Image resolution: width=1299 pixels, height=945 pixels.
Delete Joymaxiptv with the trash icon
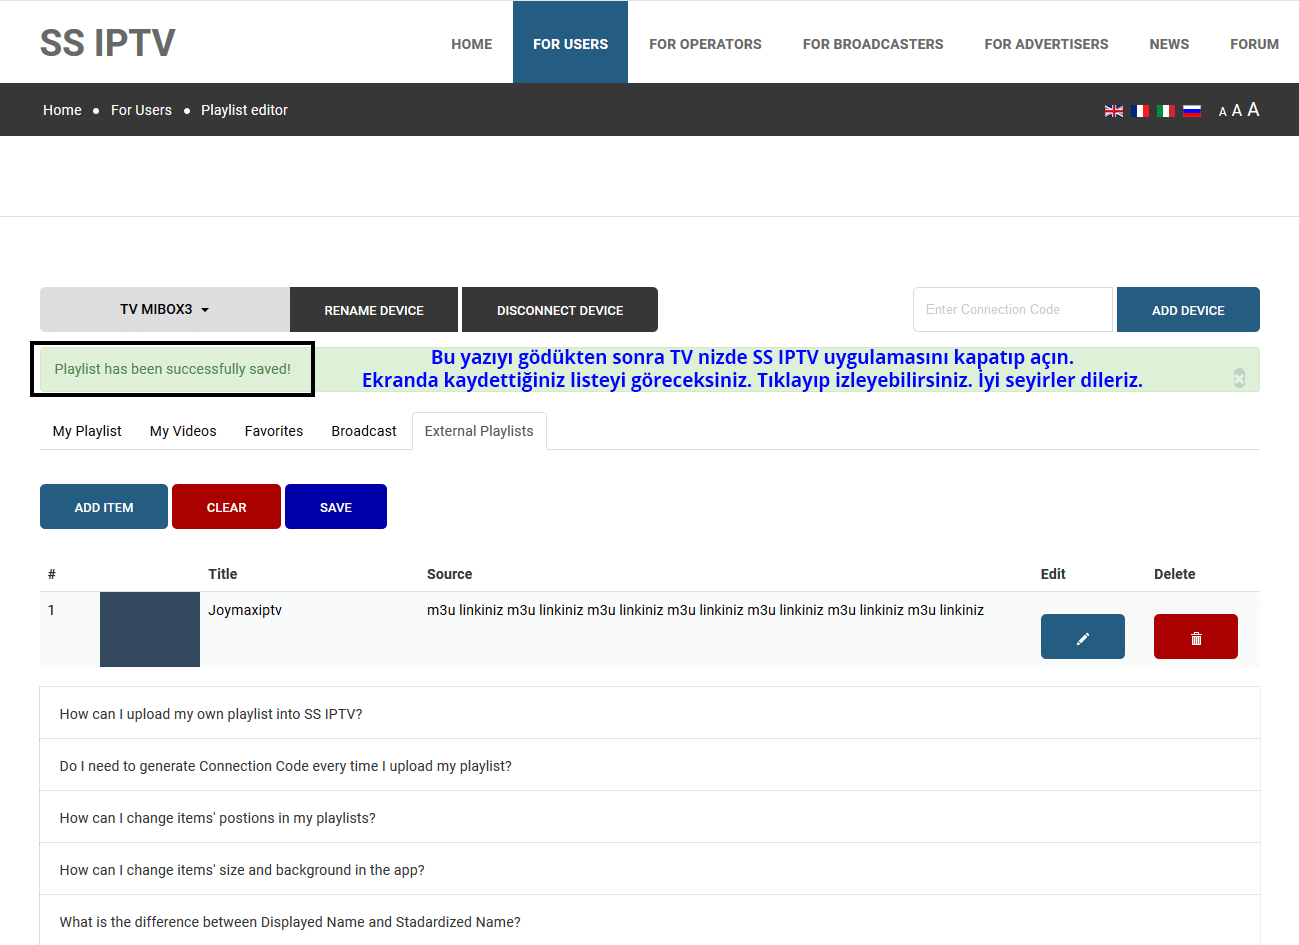1195,637
